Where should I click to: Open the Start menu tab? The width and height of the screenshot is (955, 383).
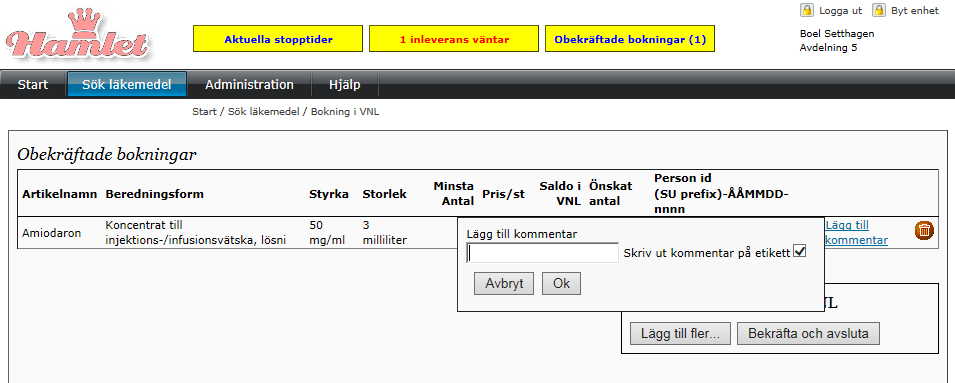click(33, 85)
